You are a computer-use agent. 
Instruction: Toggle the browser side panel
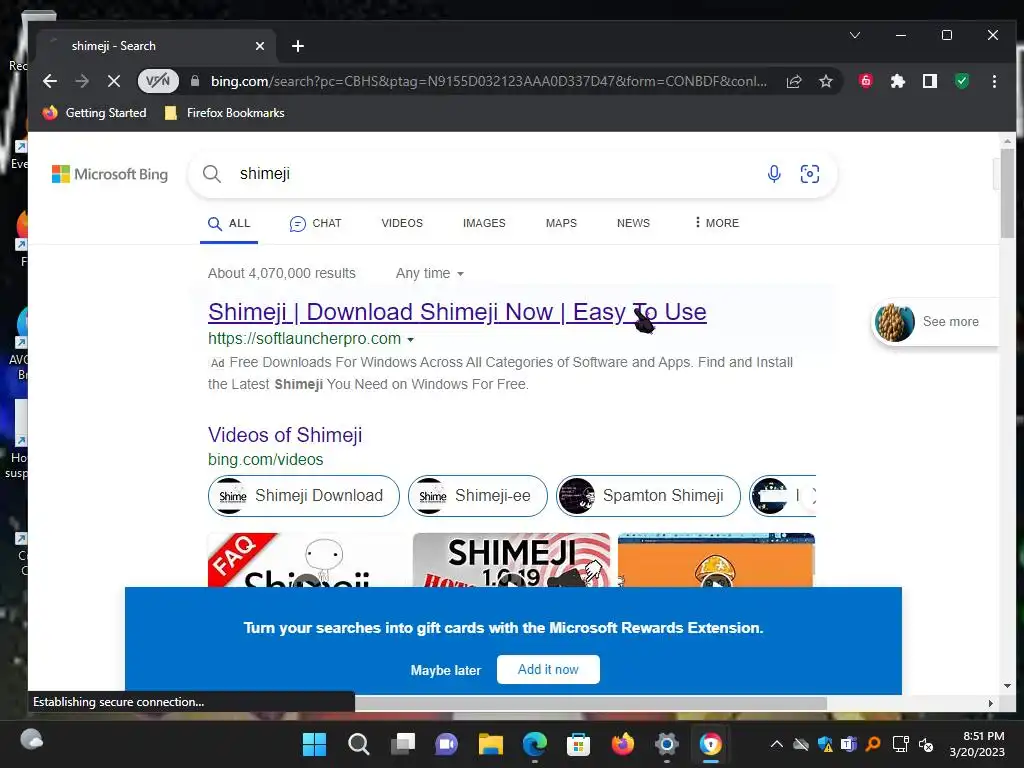(929, 81)
